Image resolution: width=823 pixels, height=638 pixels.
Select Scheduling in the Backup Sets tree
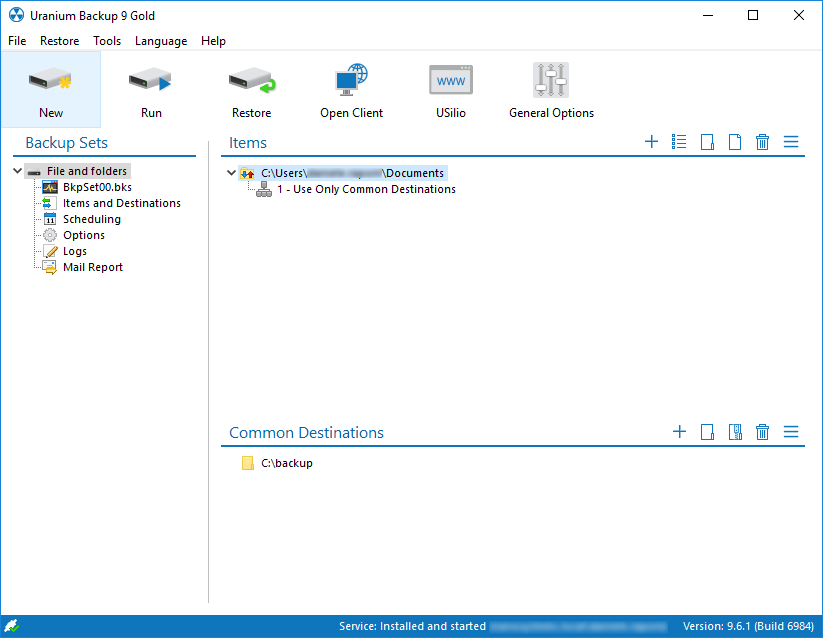point(91,219)
